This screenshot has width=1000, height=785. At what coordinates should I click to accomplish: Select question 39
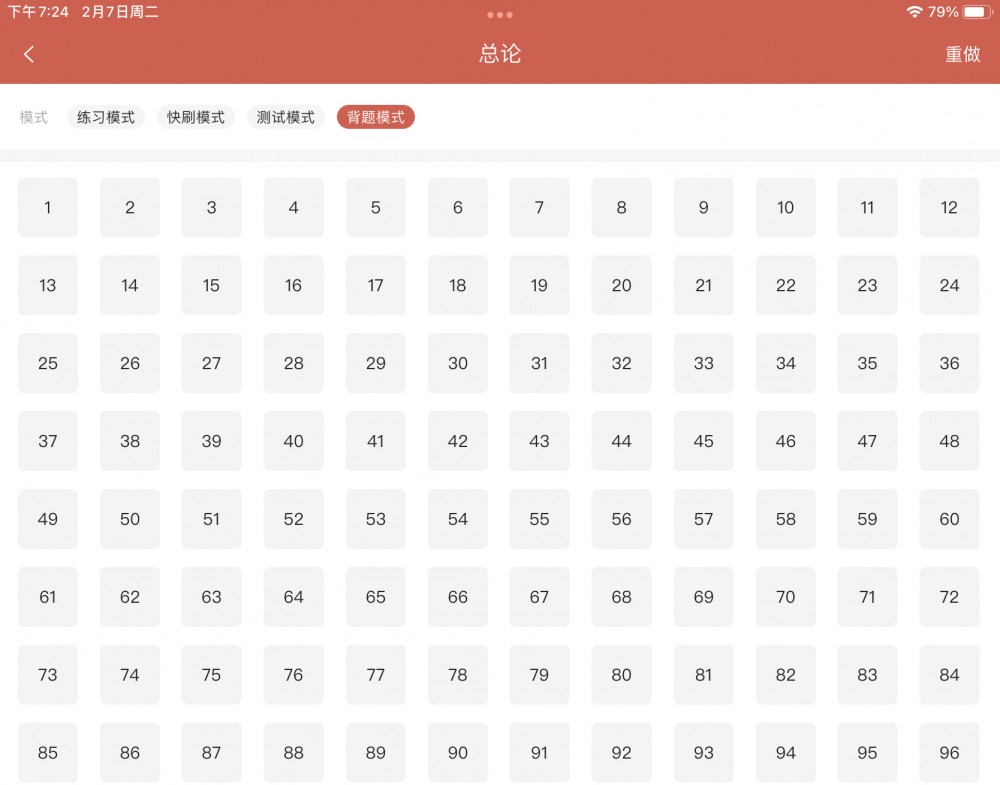click(212, 441)
